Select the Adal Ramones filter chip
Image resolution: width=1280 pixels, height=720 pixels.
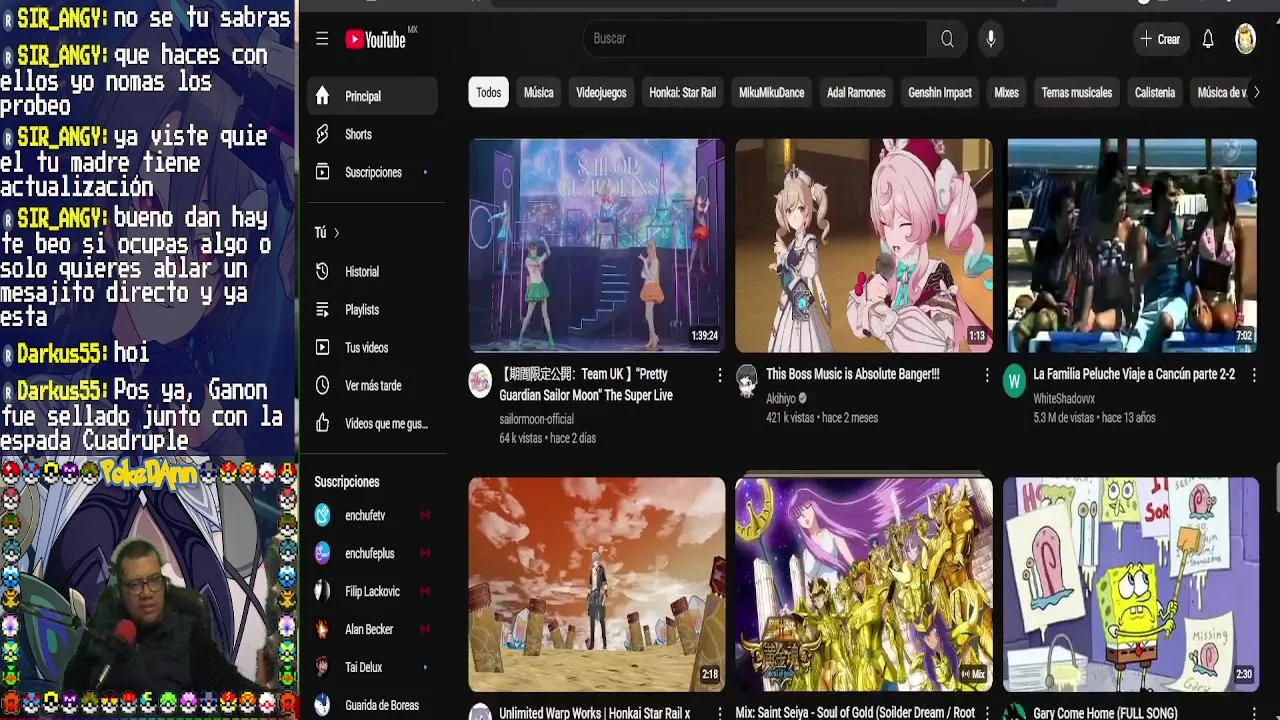coord(856,92)
